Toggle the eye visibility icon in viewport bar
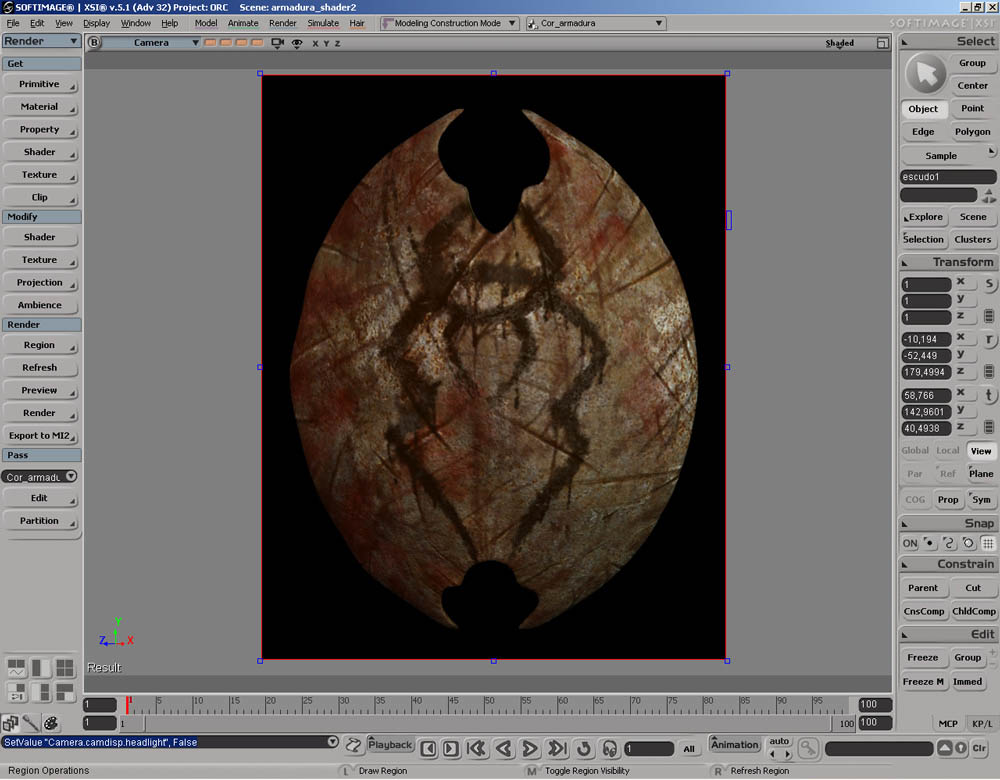1000x780 pixels. click(297, 43)
